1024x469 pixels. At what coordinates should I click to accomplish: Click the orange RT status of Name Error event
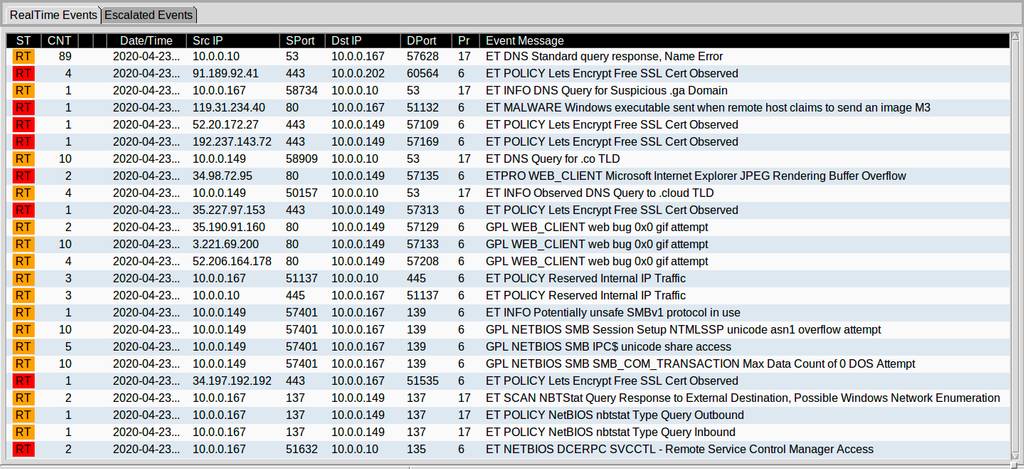24,56
